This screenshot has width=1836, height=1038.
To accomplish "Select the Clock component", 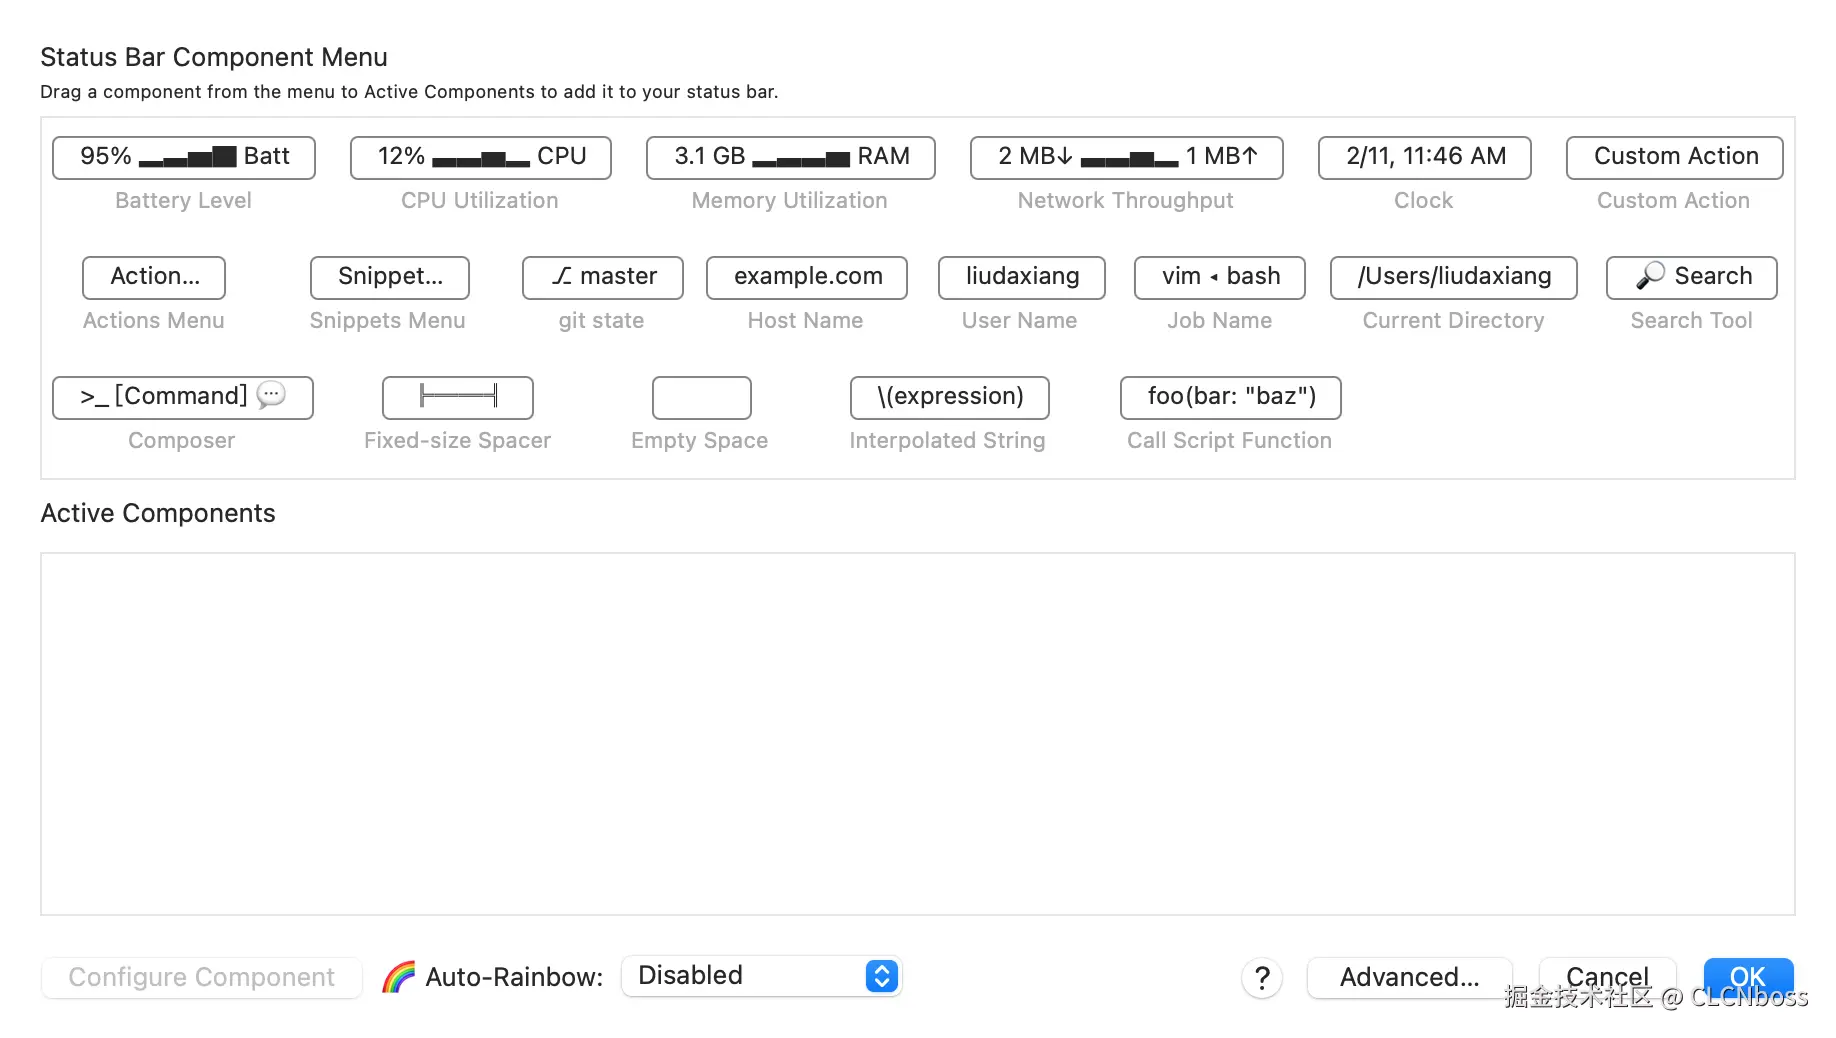I will (x=1425, y=157).
